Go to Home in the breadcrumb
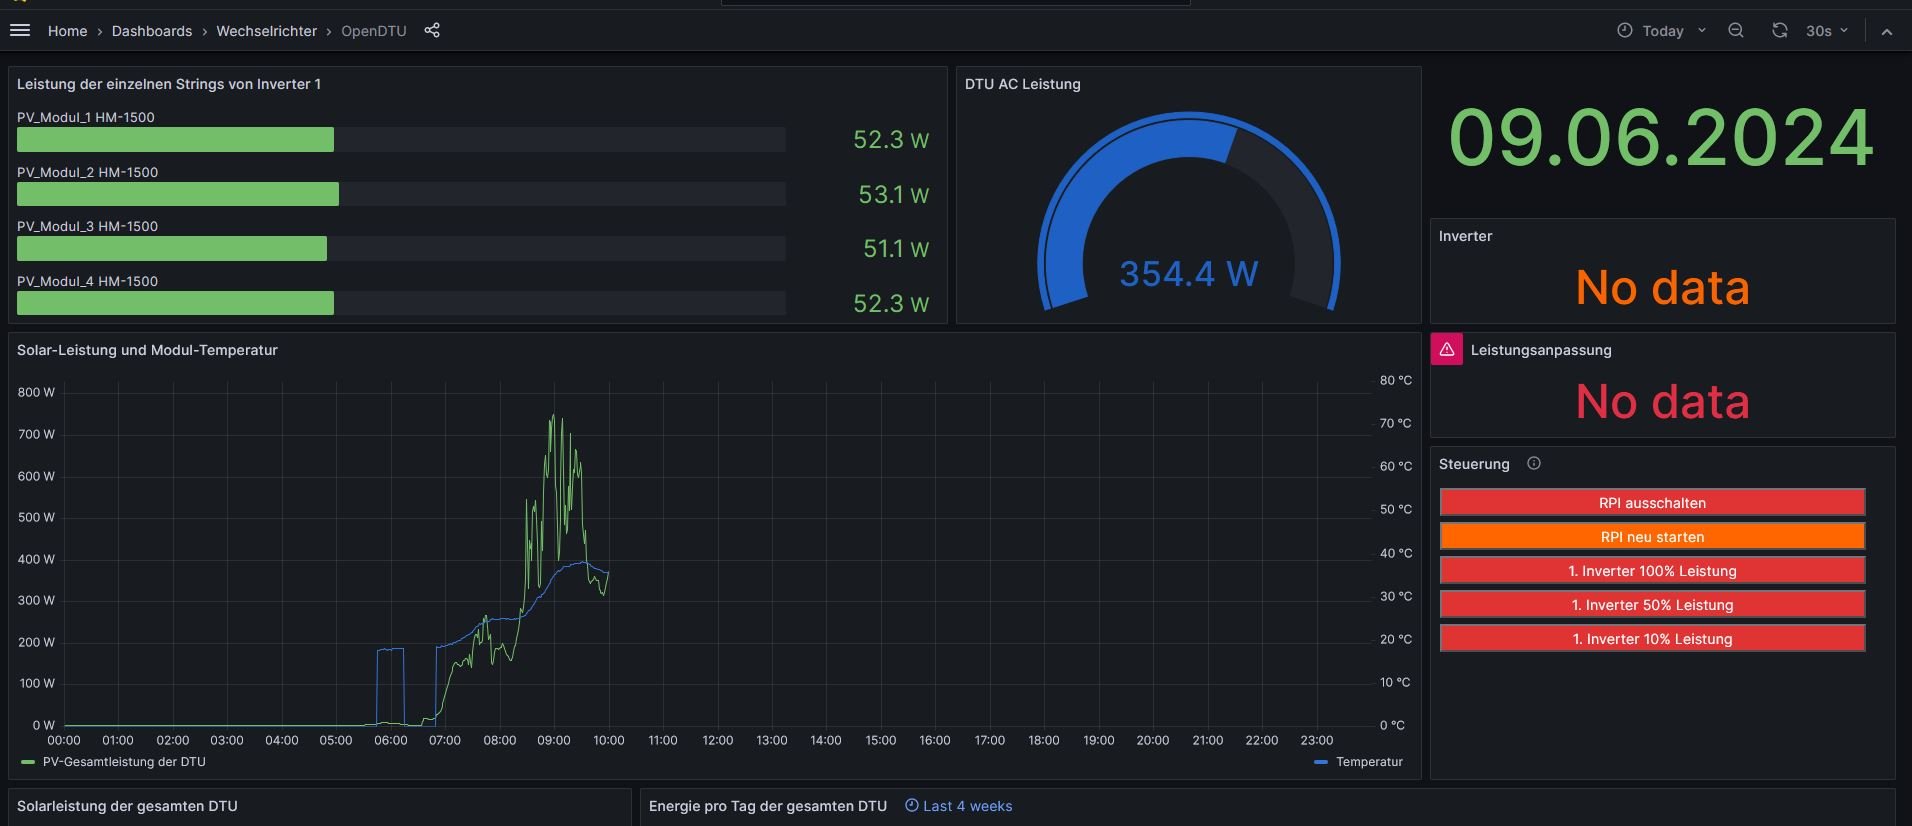Screen dimensions: 1912x826 67,31
